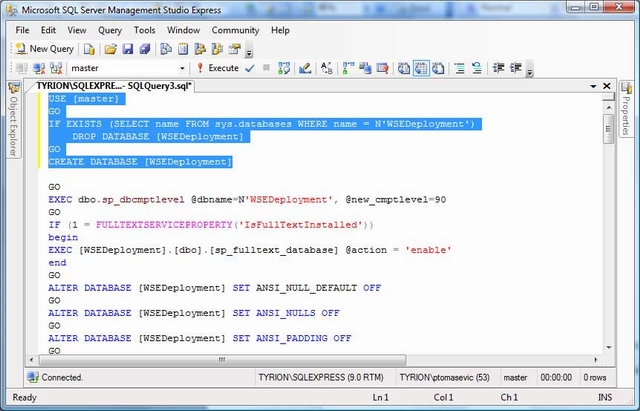640x411 pixels.
Task: Close the SQLQuery3.sql tab
Action: (x=607, y=86)
